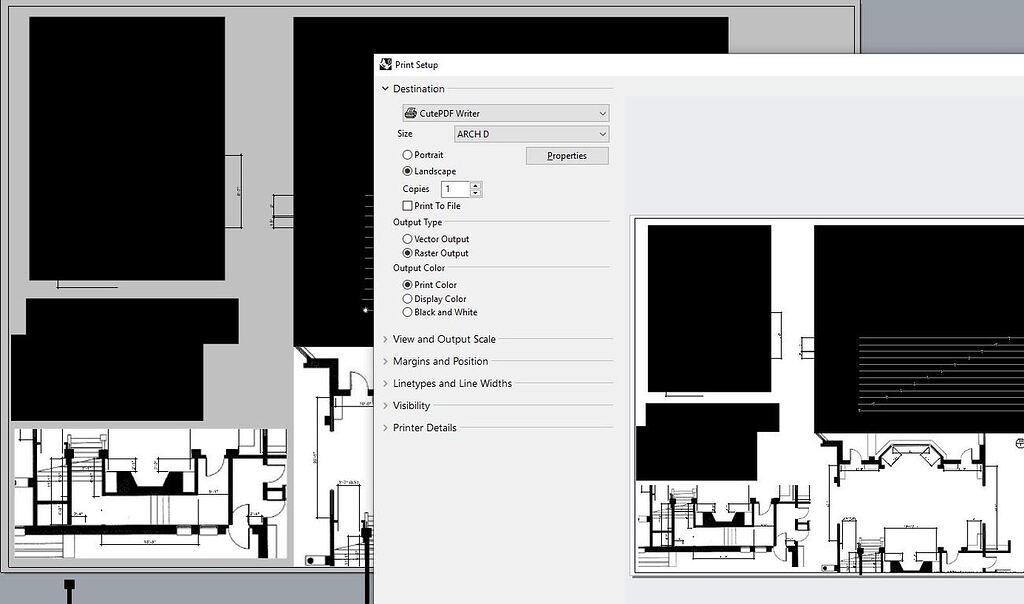
Task: Open the printer destination dropdown
Action: click(x=601, y=113)
